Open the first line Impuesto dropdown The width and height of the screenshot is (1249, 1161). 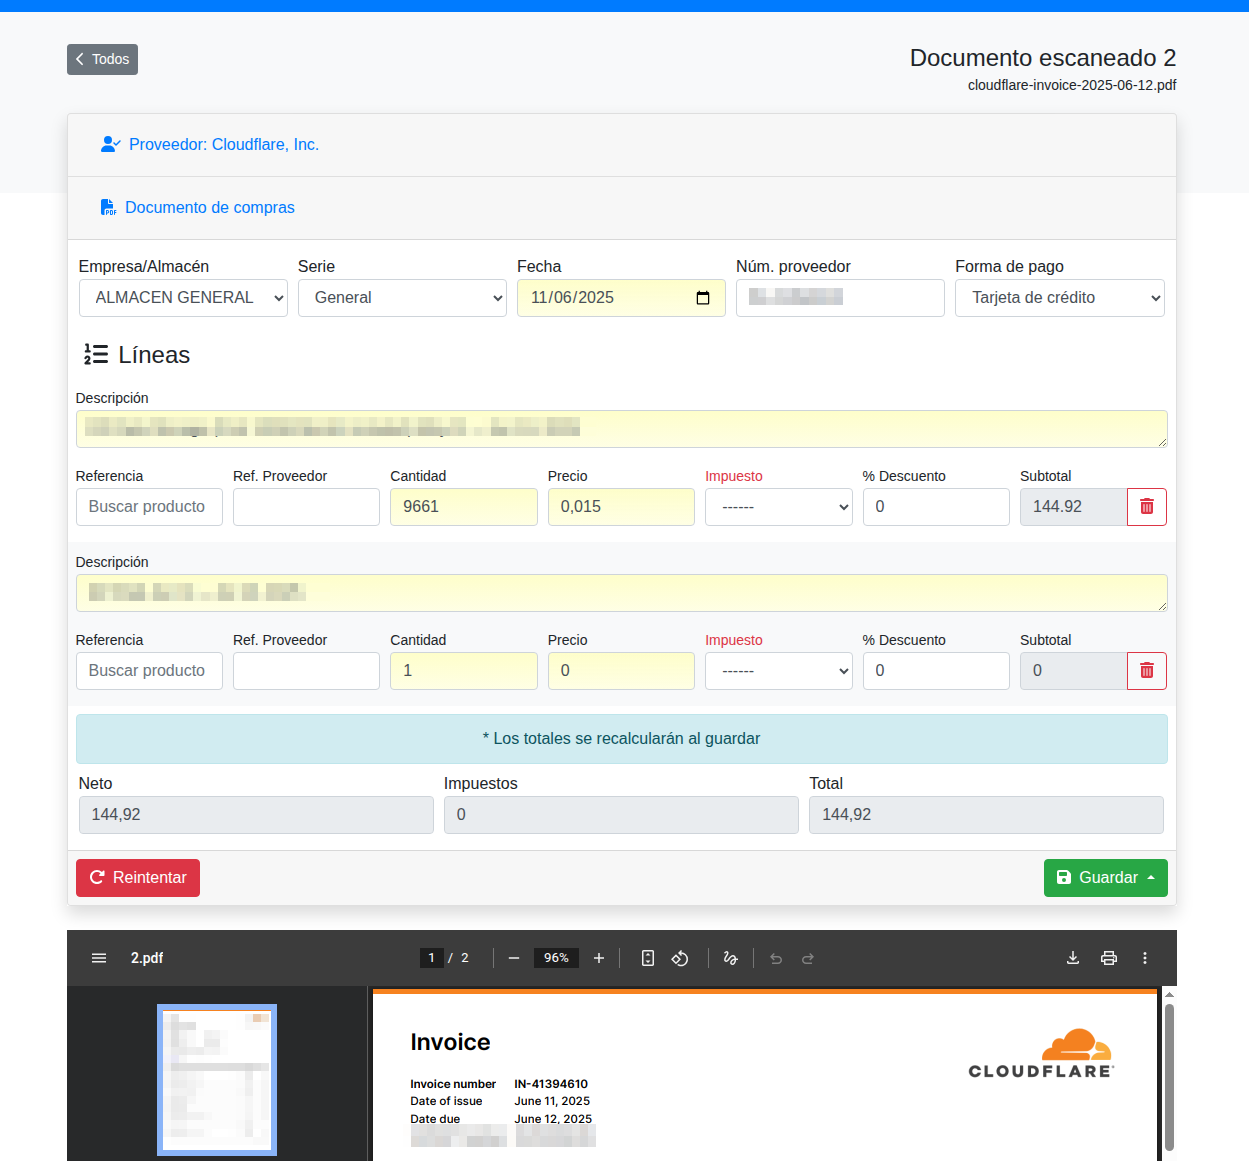[x=778, y=507]
